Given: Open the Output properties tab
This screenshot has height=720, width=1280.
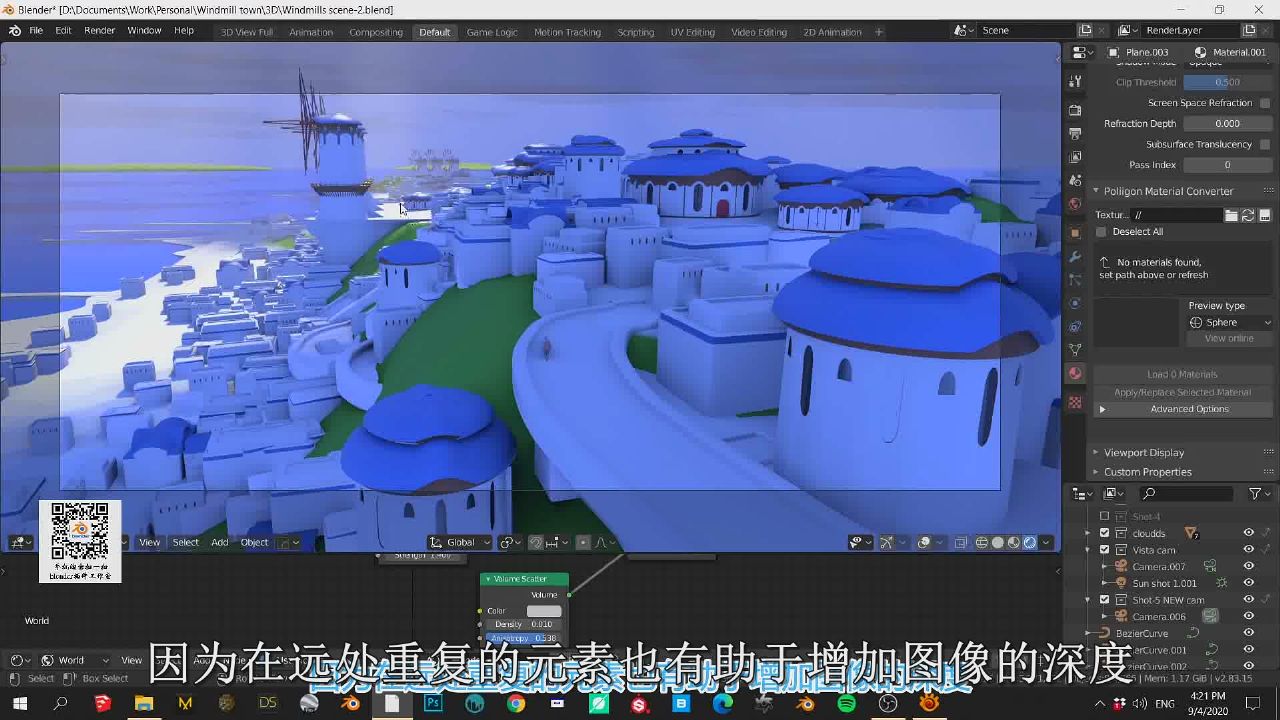Looking at the screenshot, I should (x=1075, y=133).
